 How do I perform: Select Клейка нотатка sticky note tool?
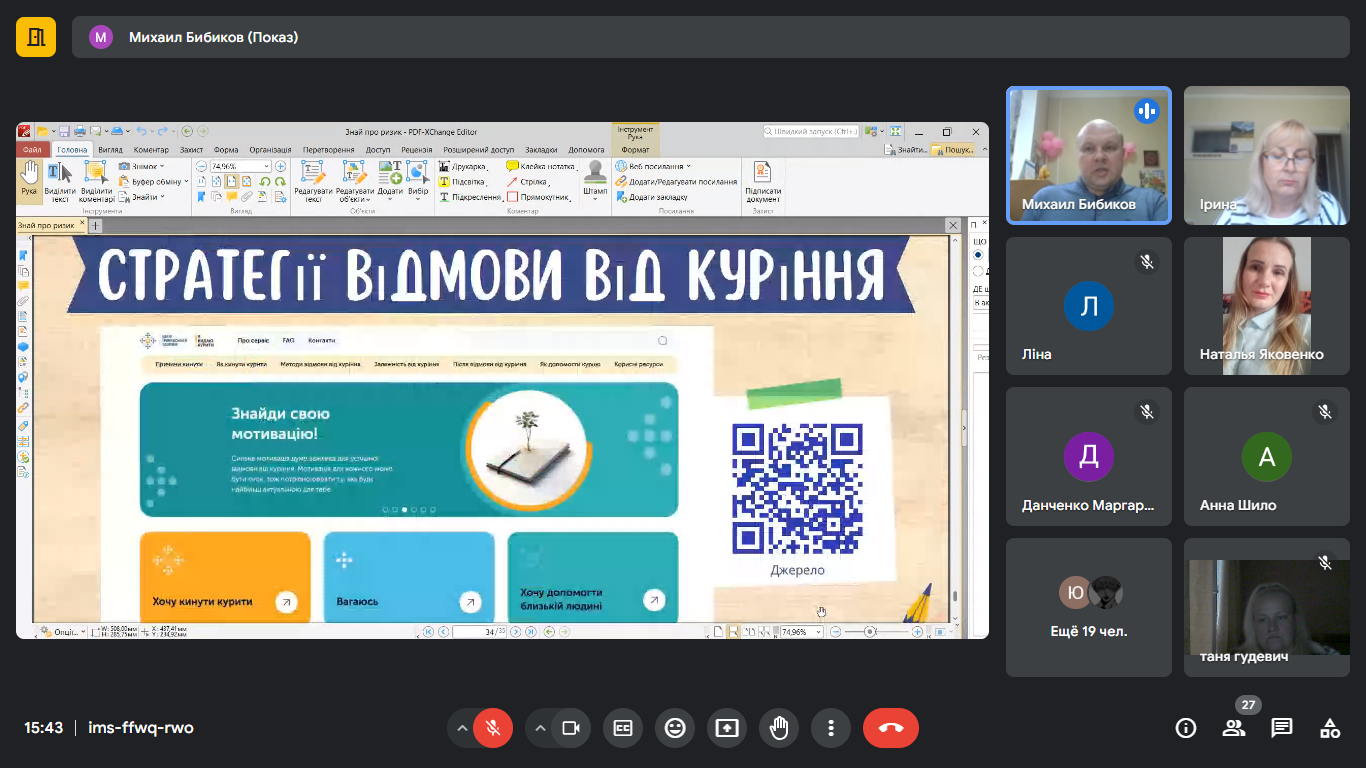541,166
